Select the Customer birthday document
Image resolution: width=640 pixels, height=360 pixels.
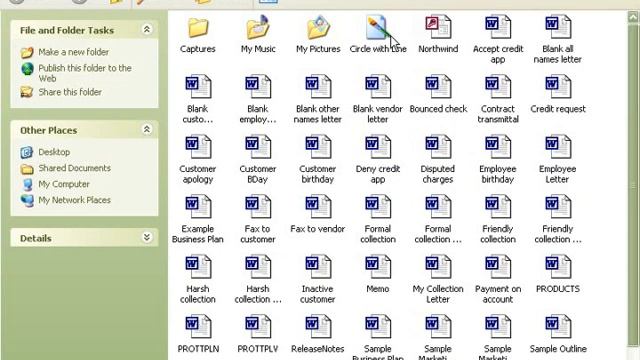coord(318,147)
